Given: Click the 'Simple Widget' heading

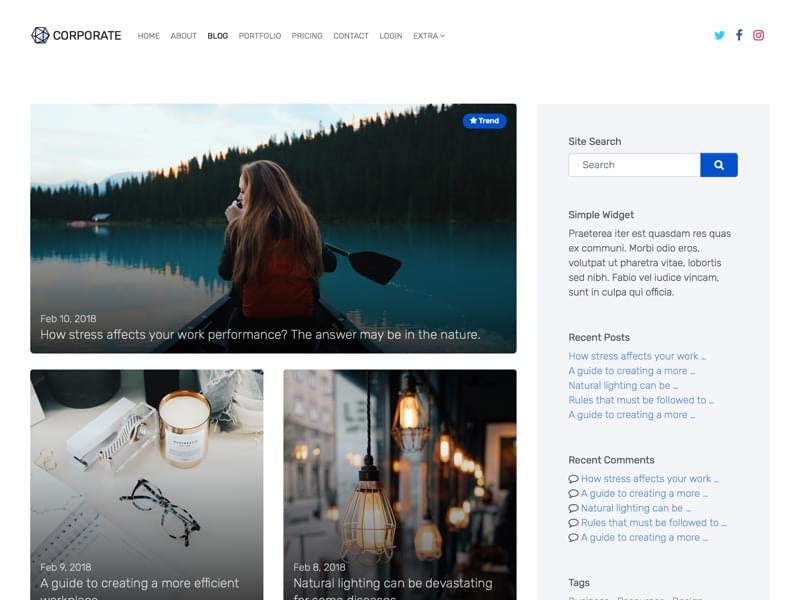Looking at the screenshot, I should tap(601, 215).
